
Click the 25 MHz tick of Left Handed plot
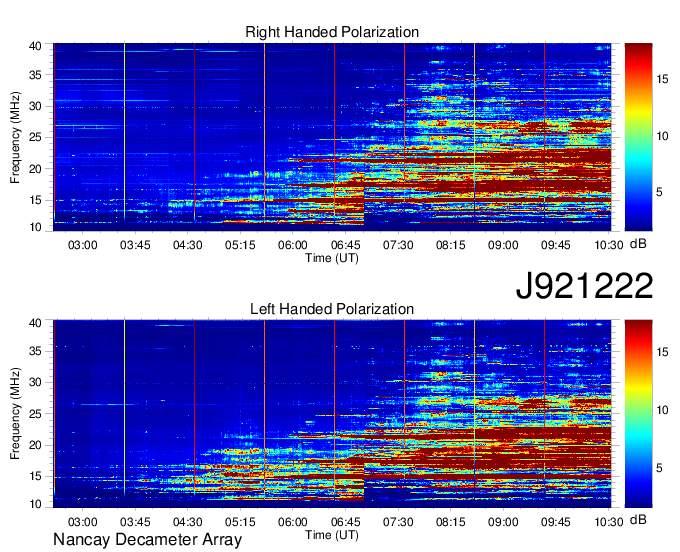tap(35, 414)
